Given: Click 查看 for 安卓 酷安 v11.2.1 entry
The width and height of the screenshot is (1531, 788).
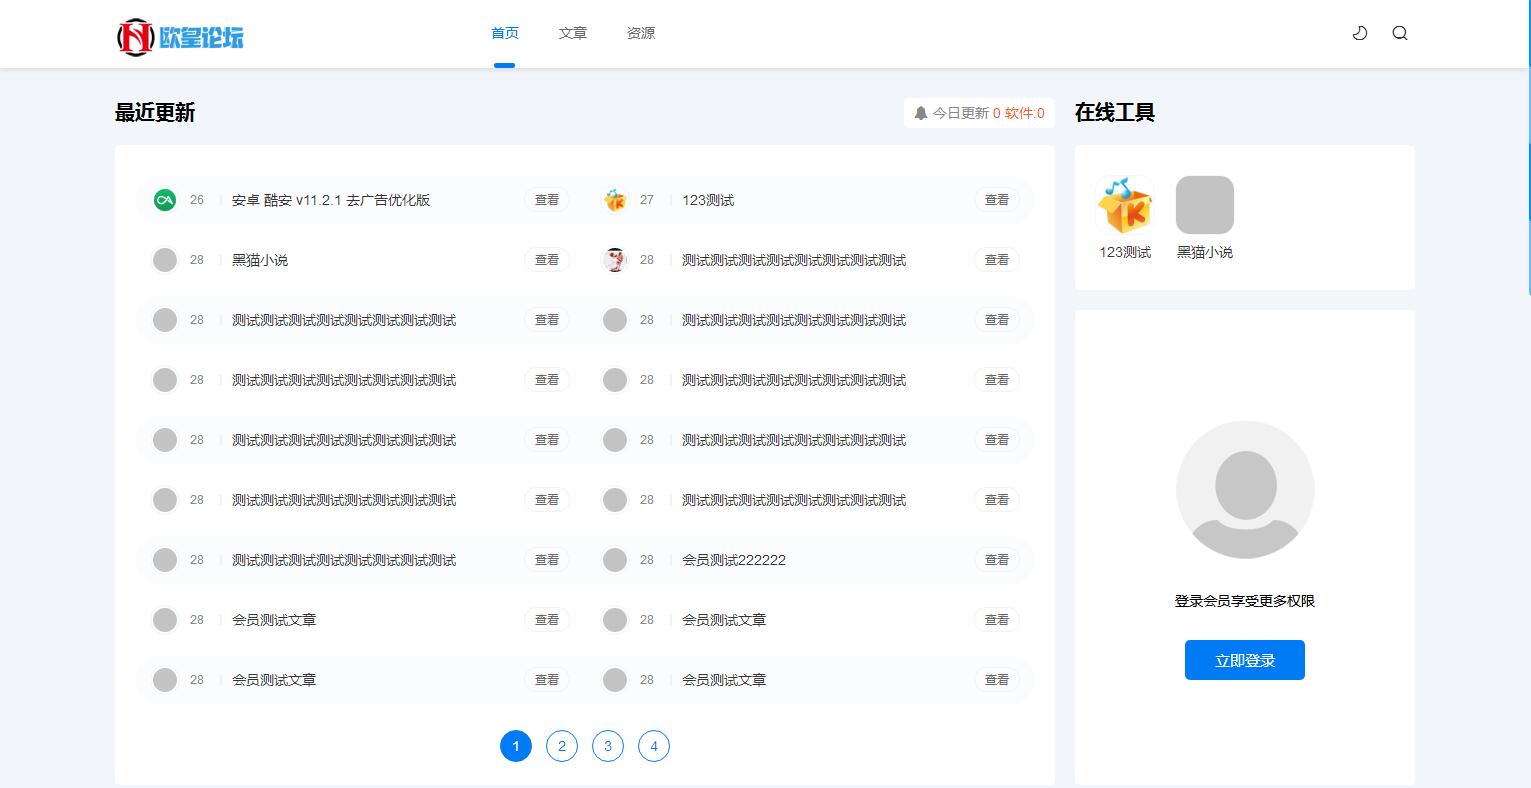Looking at the screenshot, I should point(547,200).
